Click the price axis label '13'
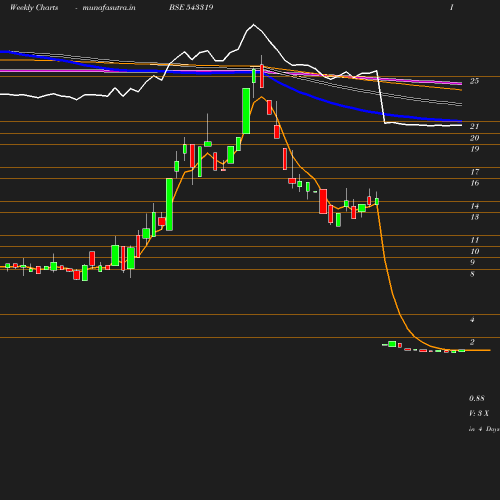500x500 pixels. tap(474, 217)
